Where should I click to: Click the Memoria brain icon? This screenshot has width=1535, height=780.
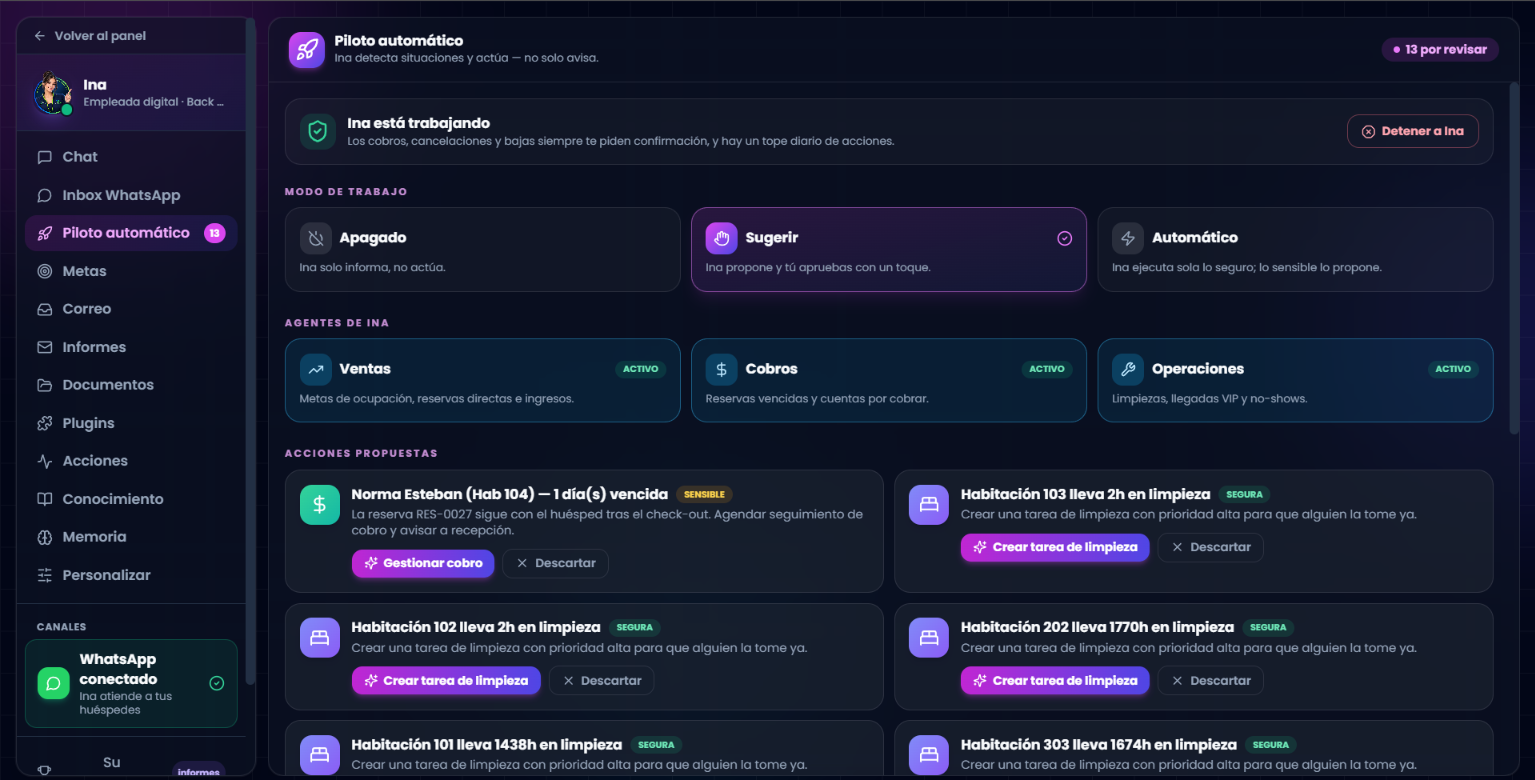point(44,537)
